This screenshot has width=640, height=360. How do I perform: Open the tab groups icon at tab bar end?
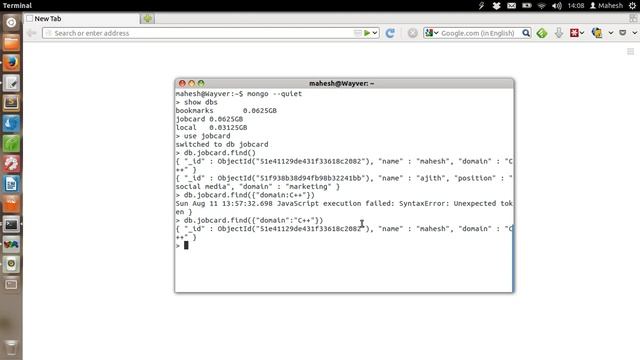[x=633, y=18]
